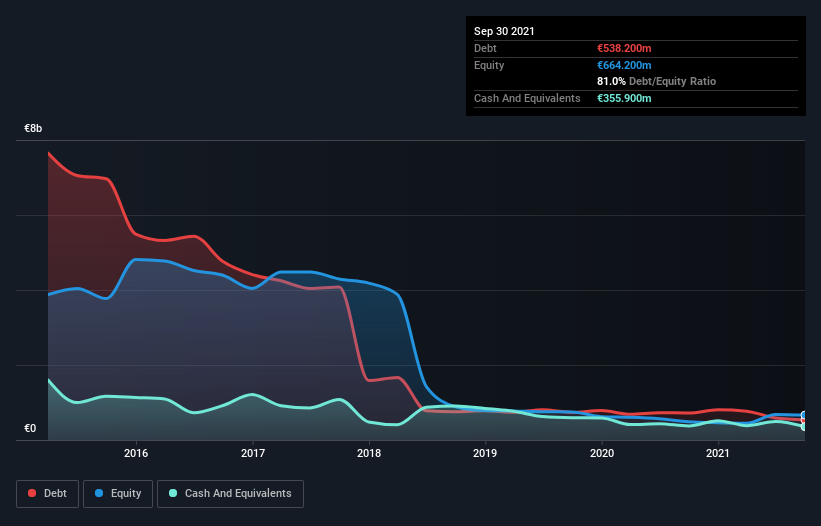Viewport: 821px width, 526px height.
Task: Click the Sep 30 2021 tooltip date
Action: [504, 31]
